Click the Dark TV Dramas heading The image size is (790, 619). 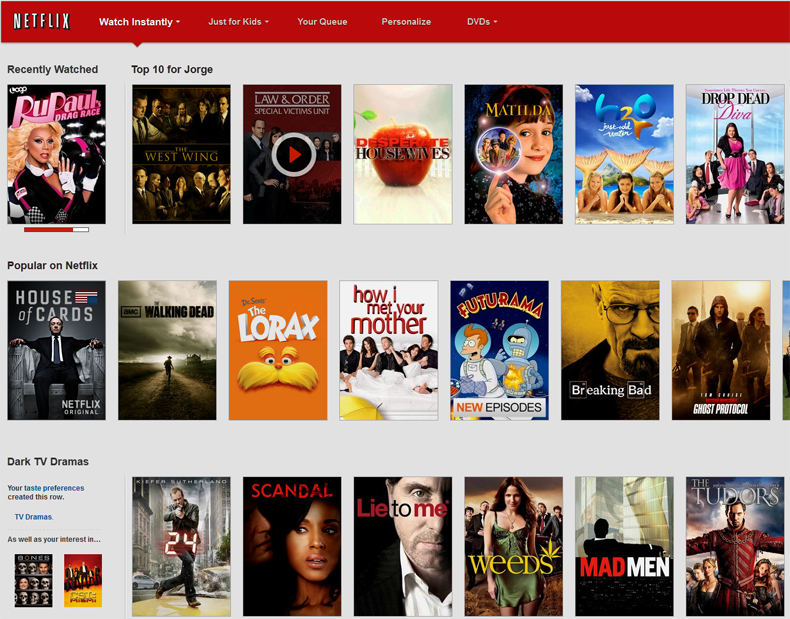coord(48,461)
